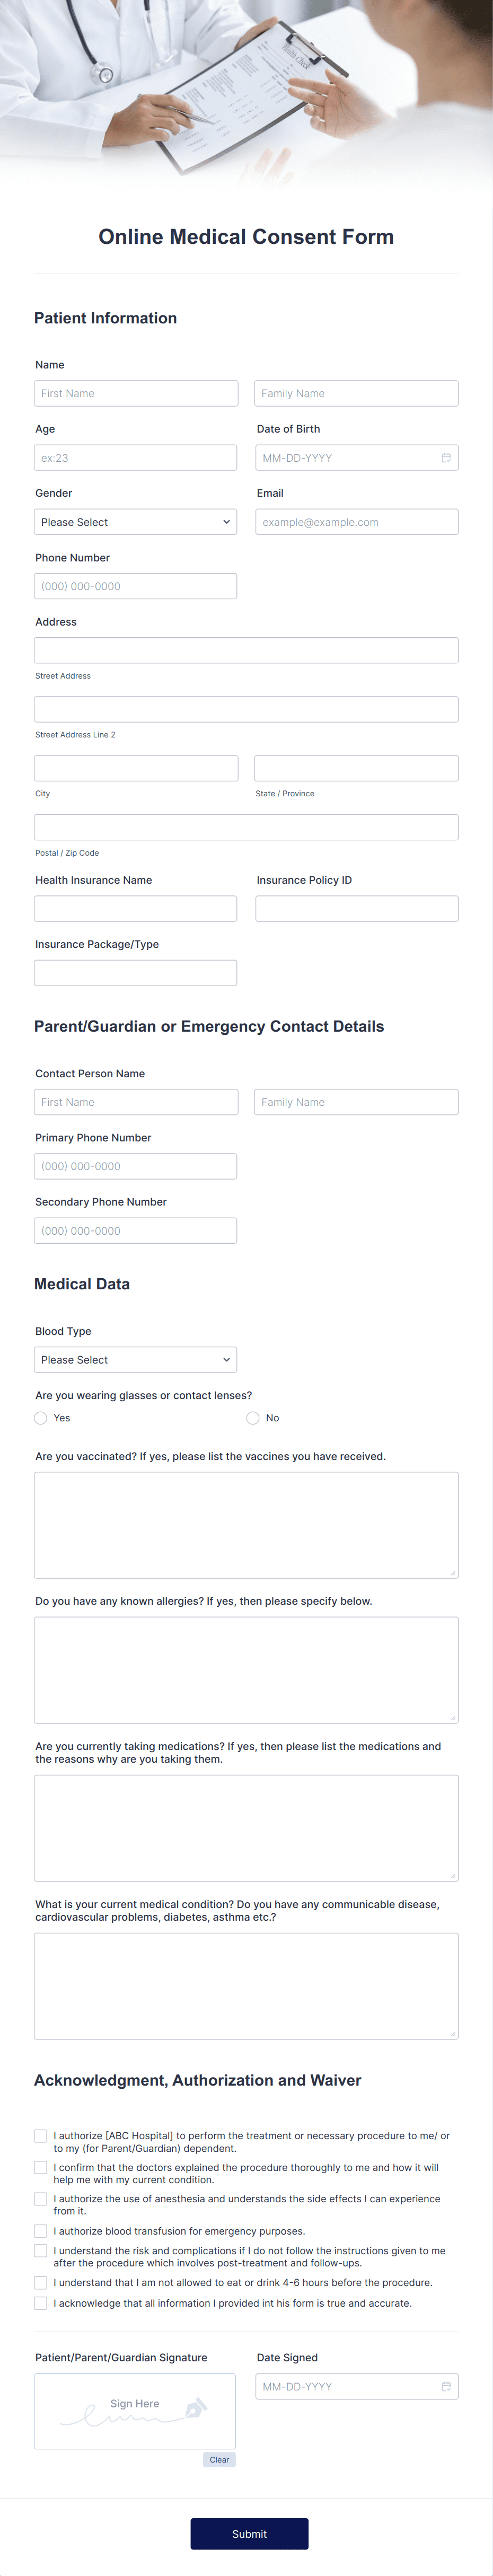The image size is (493, 2576).
Task: Expand the Gender dropdown
Action: (135, 522)
